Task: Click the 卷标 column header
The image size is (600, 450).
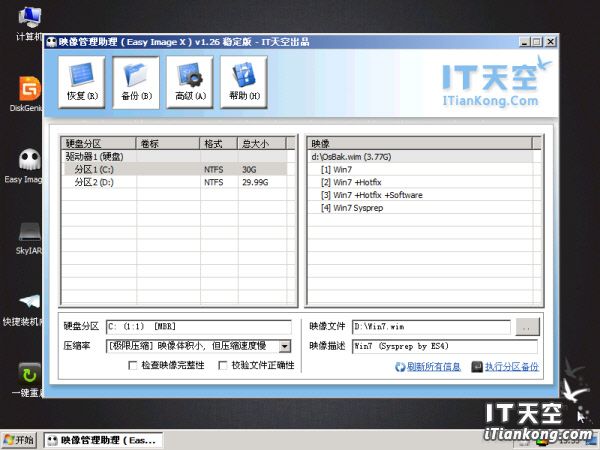Action: tap(168, 143)
